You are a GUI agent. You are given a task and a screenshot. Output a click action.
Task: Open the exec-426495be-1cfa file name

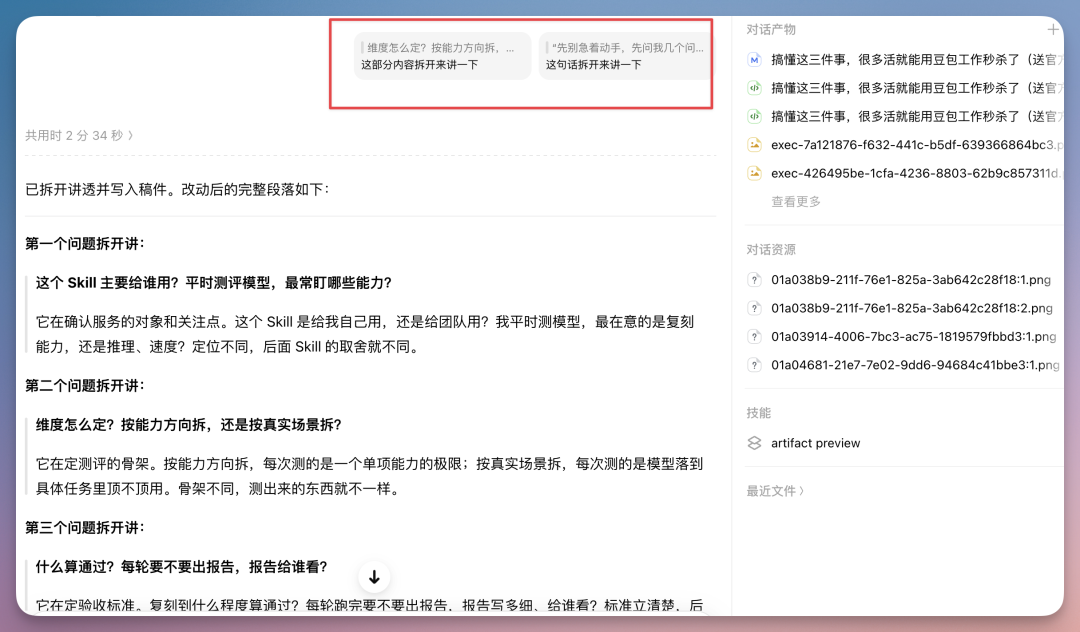coord(917,173)
